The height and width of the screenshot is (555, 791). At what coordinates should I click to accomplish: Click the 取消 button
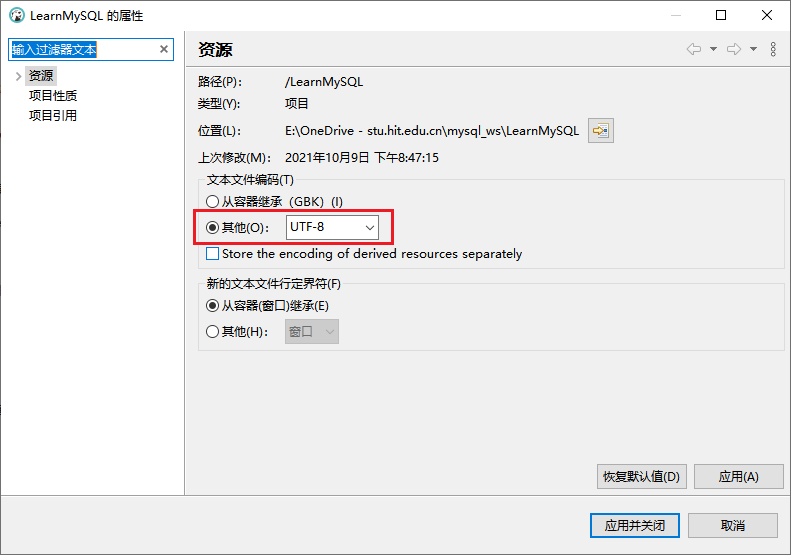[x=732, y=525]
